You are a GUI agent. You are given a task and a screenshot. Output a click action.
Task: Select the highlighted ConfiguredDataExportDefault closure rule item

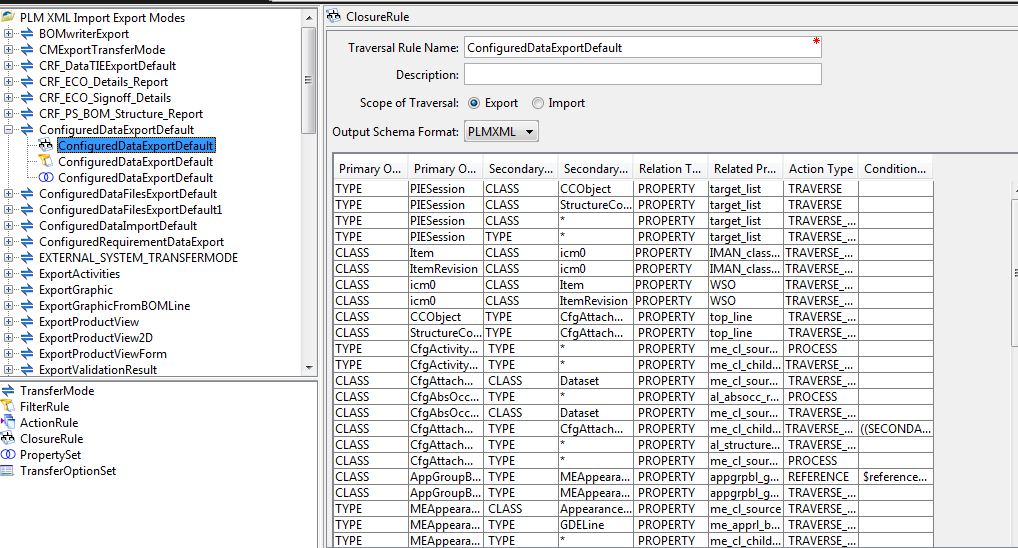136,145
